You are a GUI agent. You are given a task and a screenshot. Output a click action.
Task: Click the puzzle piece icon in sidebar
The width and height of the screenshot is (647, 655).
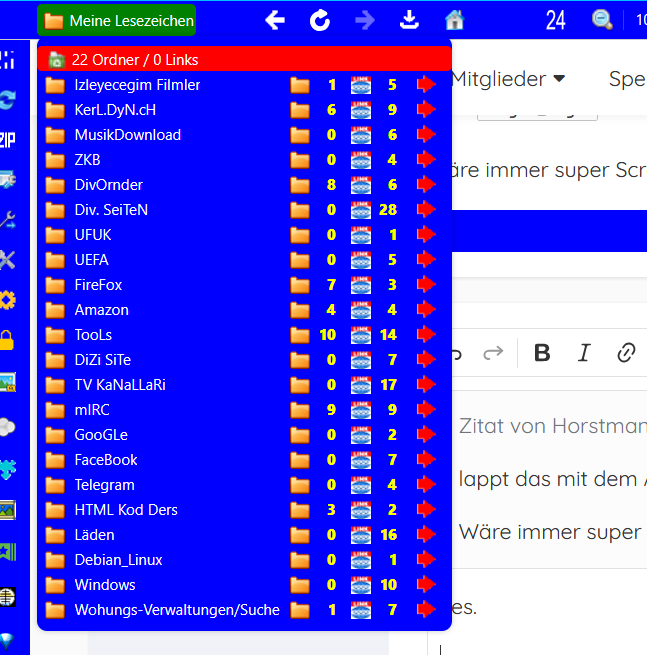click(x=8, y=469)
